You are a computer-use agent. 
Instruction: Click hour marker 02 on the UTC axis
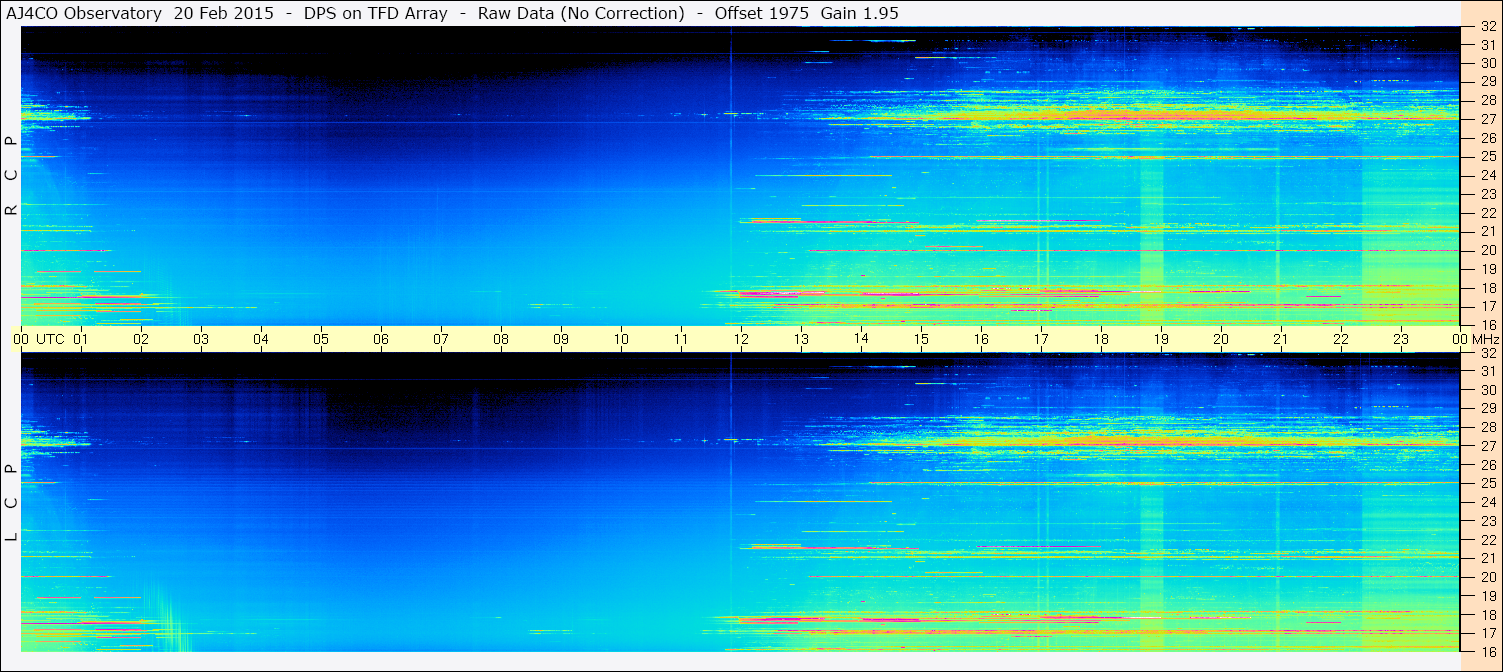point(141,339)
